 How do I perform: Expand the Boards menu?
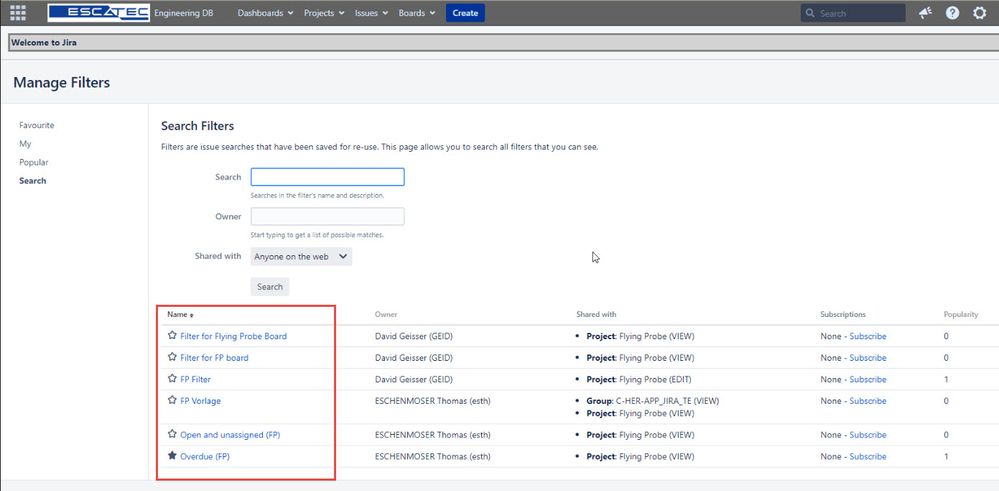(417, 13)
